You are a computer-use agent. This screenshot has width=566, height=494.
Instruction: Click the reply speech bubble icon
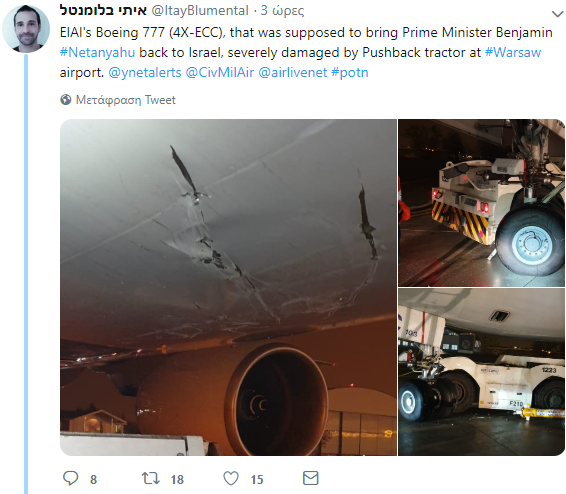coord(70,478)
